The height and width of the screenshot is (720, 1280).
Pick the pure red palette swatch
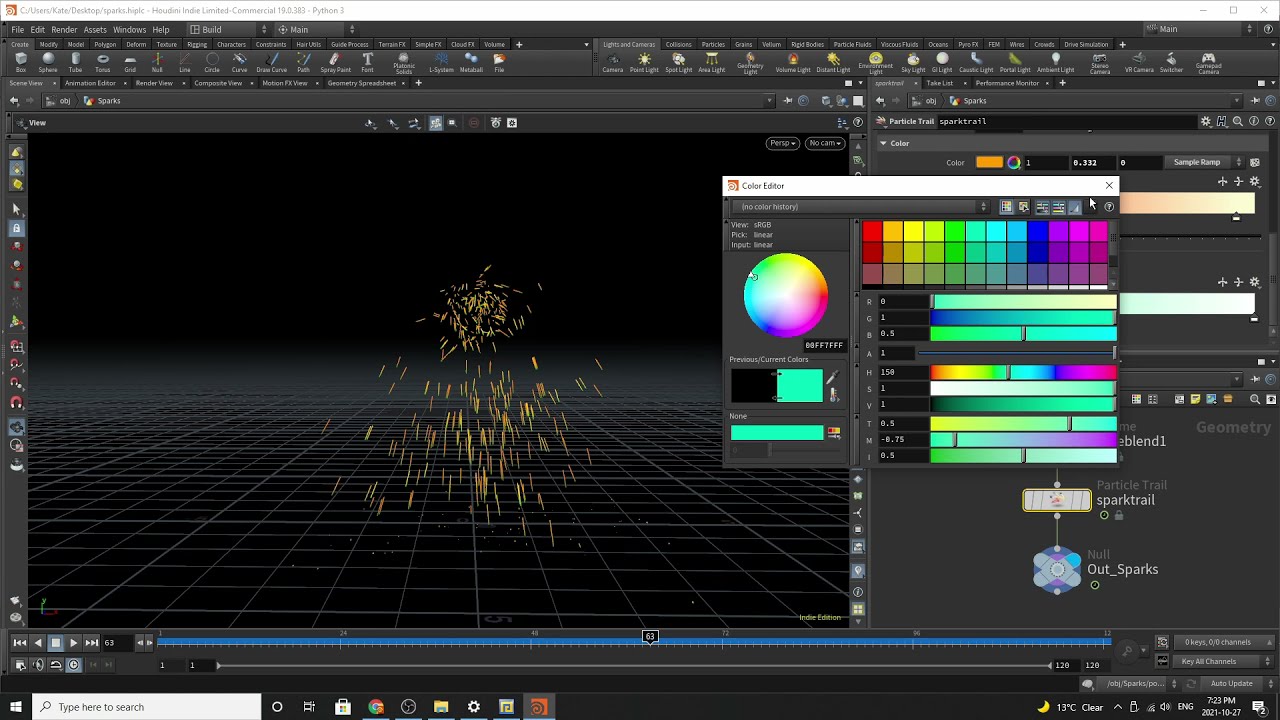pyautogui.click(x=872, y=232)
